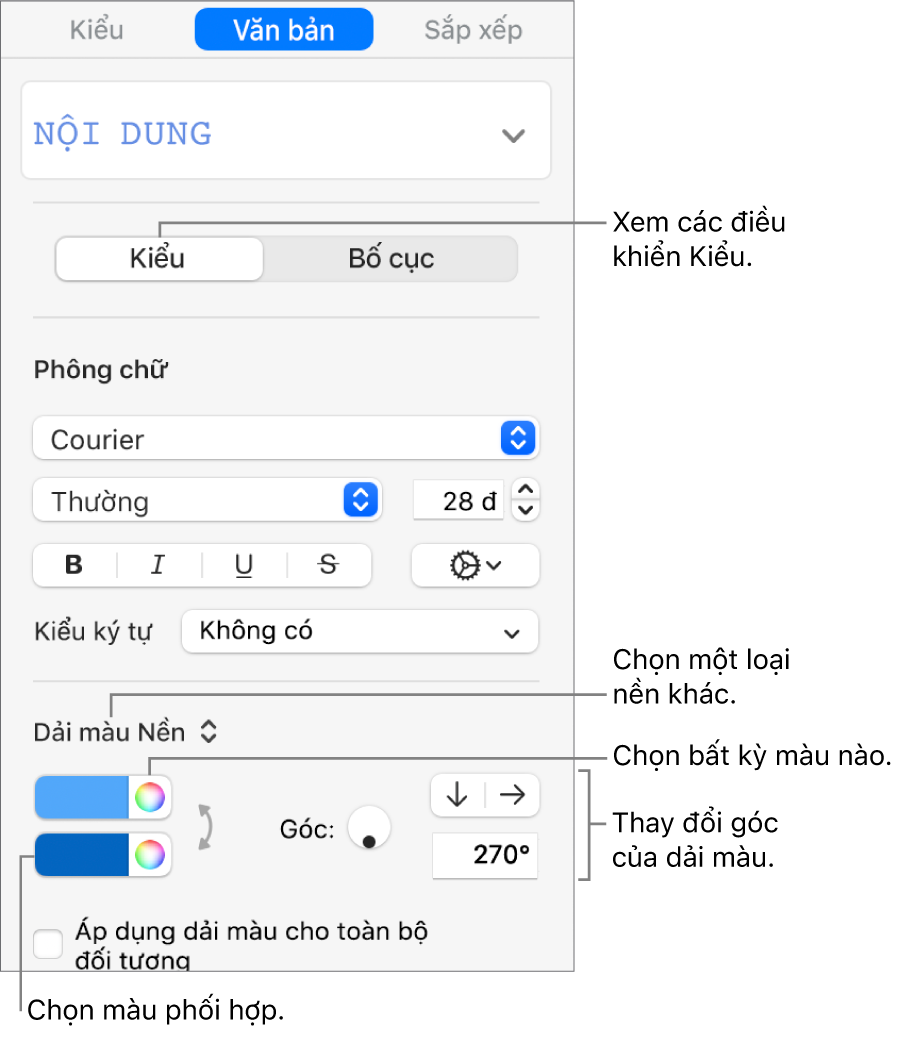907x1037 pixels.
Task: Open advanced options gear menu
Action: point(475,565)
